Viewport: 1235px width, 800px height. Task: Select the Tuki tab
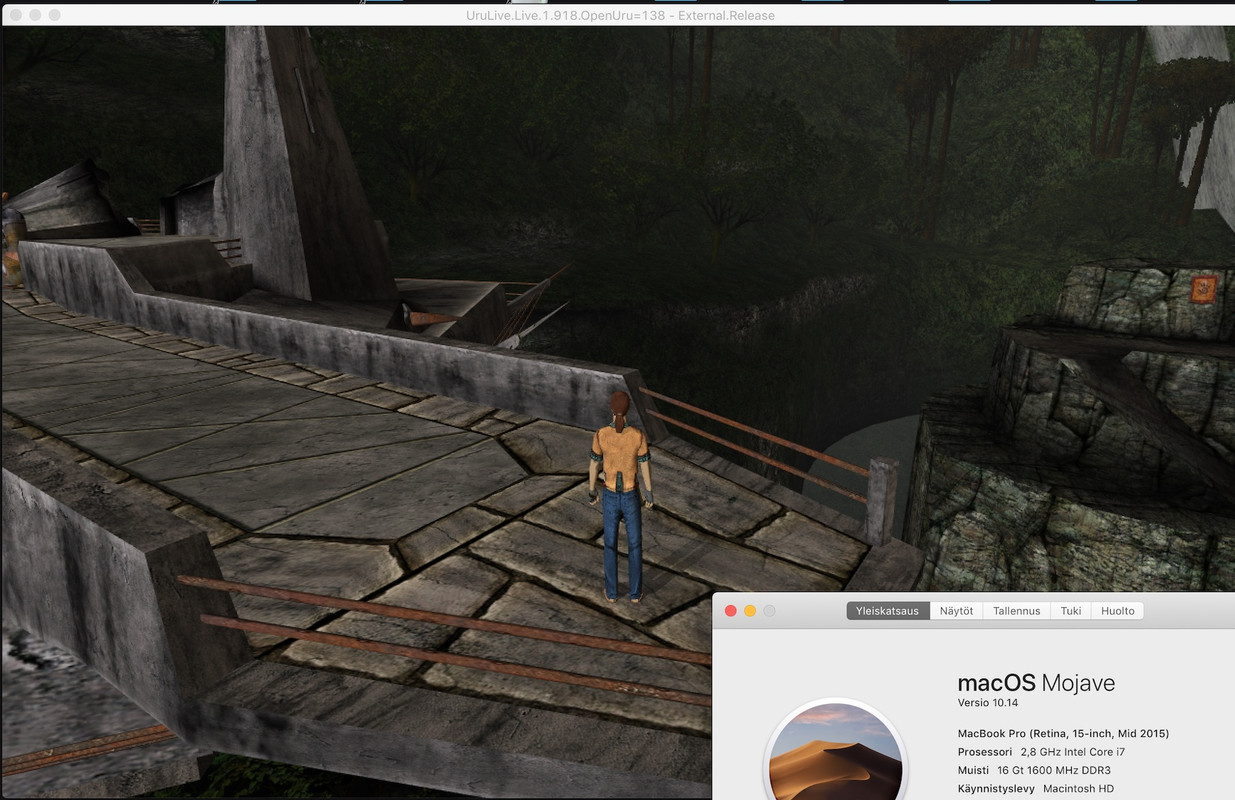[x=1071, y=611]
